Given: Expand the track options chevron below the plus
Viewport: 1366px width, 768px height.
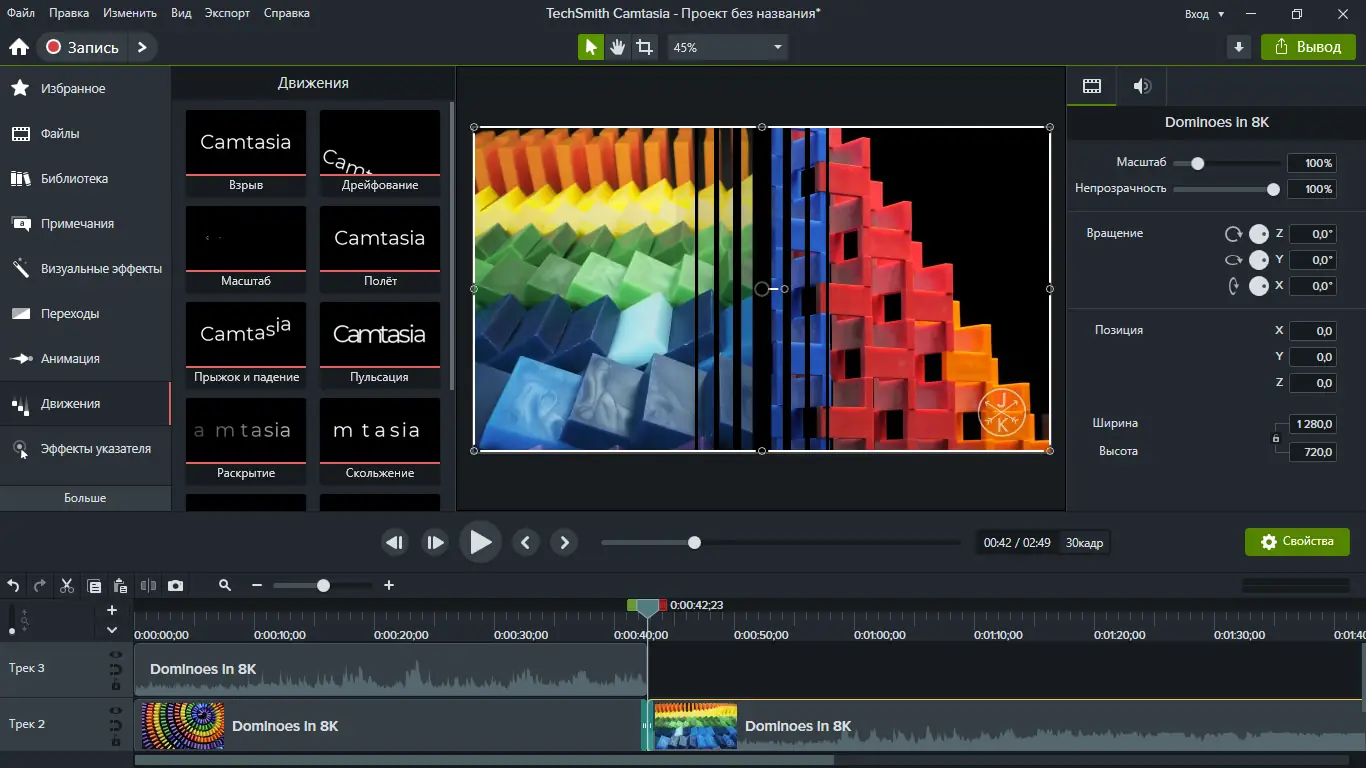Looking at the screenshot, I should click(112, 630).
